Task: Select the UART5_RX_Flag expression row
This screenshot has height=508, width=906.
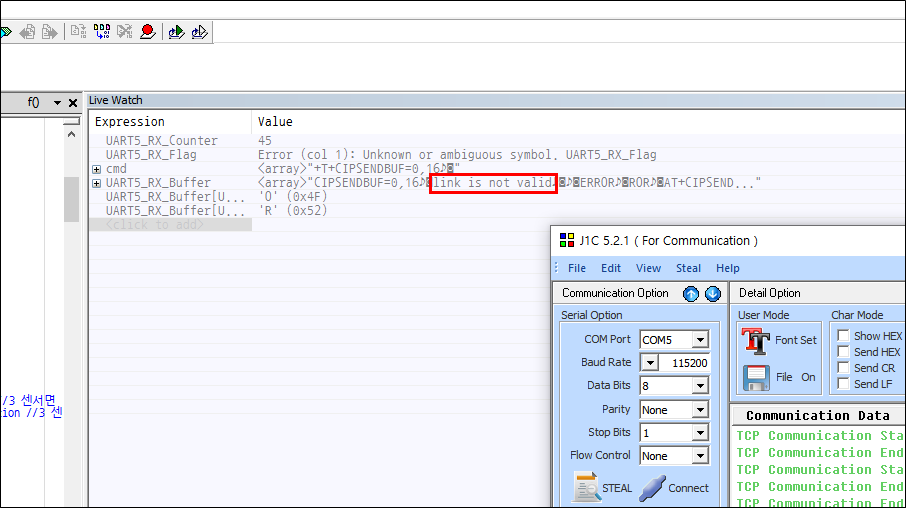Action: click(151, 155)
